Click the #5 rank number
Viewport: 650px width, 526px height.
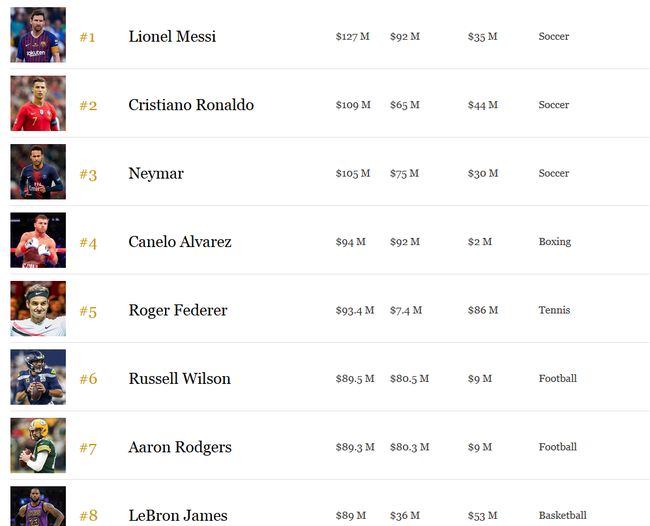pyautogui.click(x=88, y=312)
